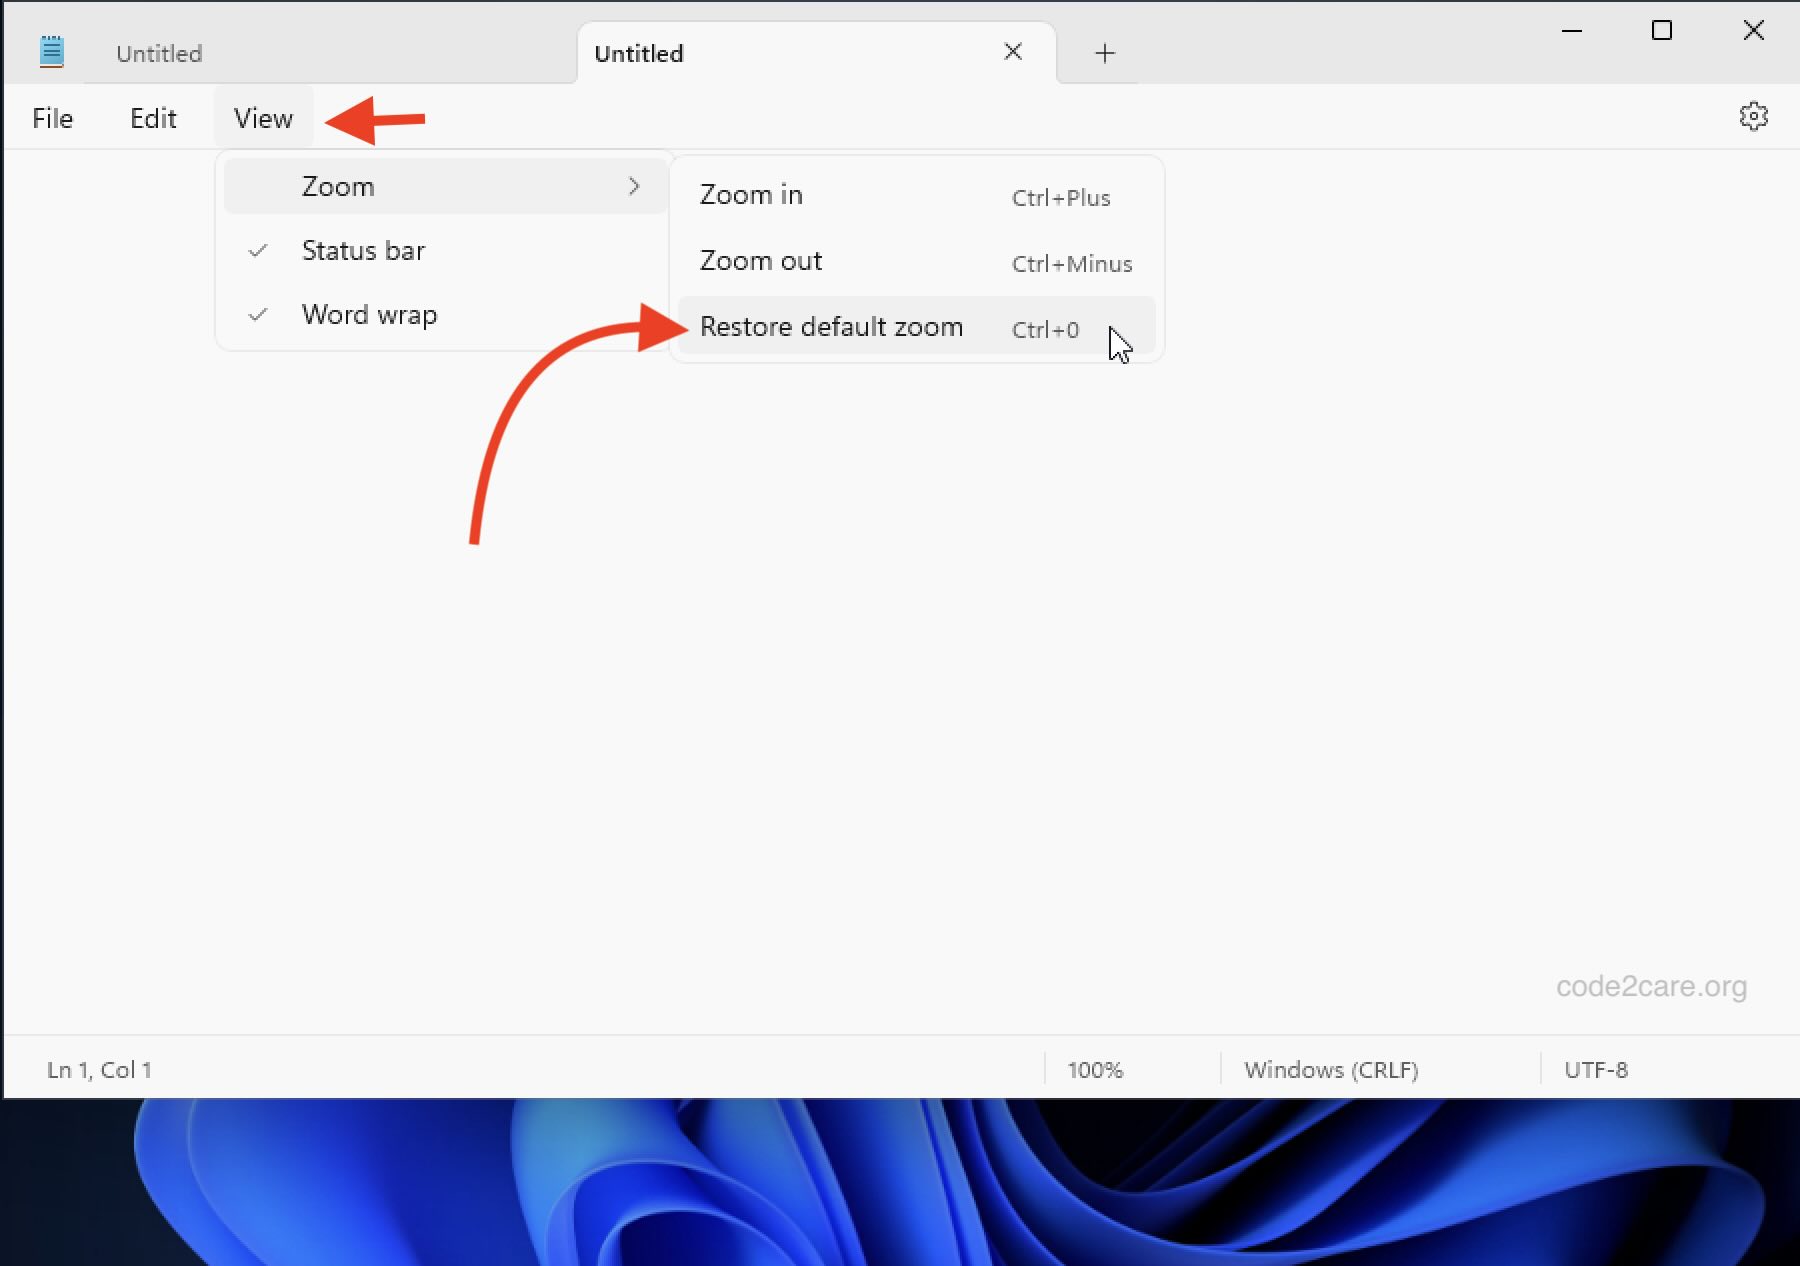Click the UTF-8 encoding indicator
The width and height of the screenshot is (1800, 1266).
pyautogui.click(x=1596, y=1069)
